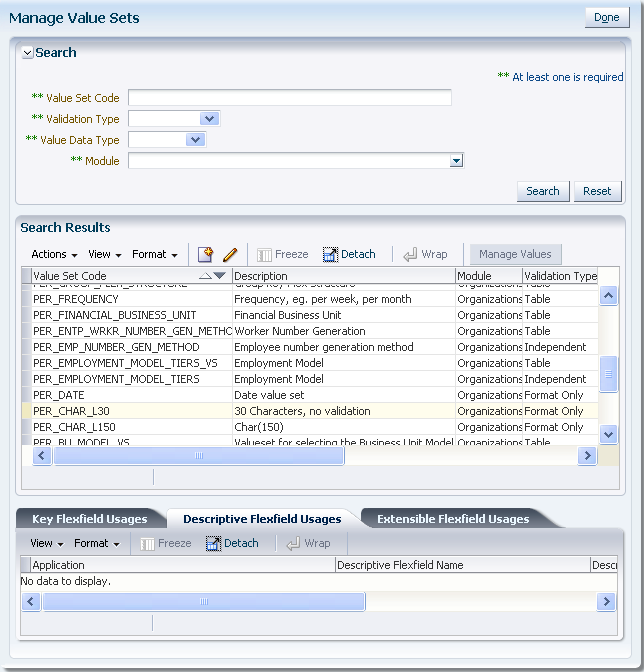
Task: Click the Descriptive Flexfield Name column header
Action: click(463, 565)
